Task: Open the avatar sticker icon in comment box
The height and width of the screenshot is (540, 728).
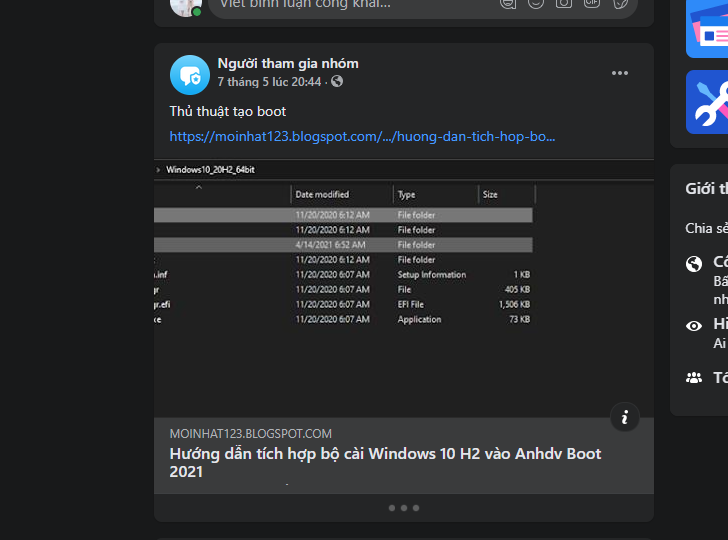Action: point(508,3)
